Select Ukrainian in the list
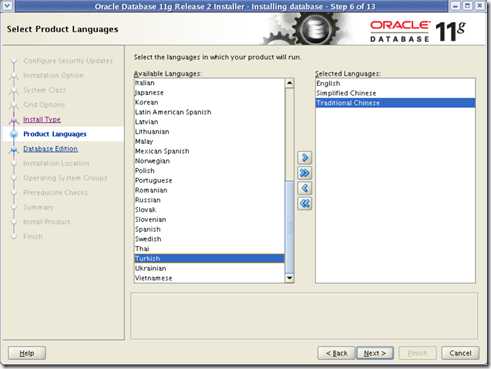The width and height of the screenshot is (491, 369). pos(209,268)
